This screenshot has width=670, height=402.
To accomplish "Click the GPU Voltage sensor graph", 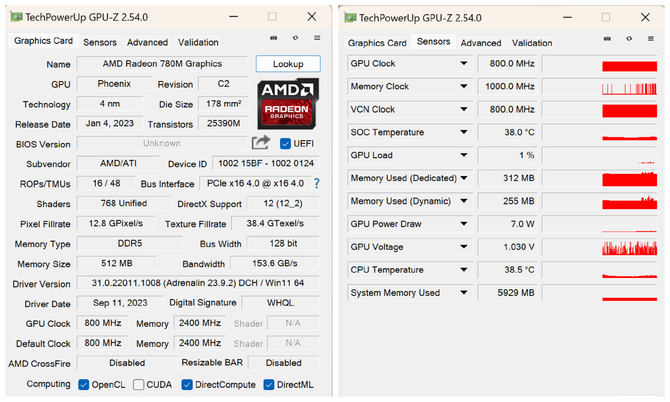I will tap(599, 247).
